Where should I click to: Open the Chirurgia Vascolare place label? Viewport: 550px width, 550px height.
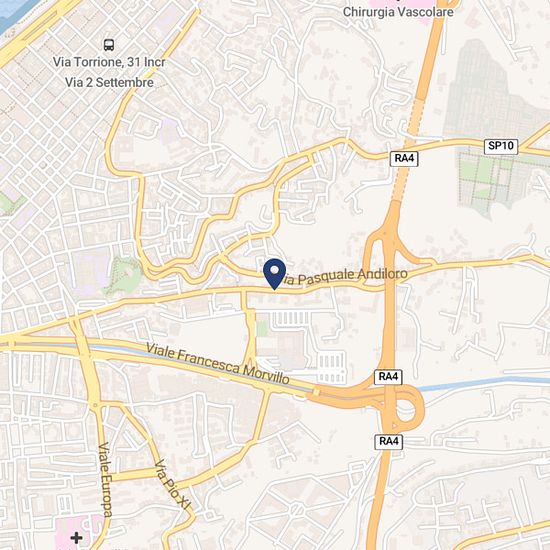(398, 12)
